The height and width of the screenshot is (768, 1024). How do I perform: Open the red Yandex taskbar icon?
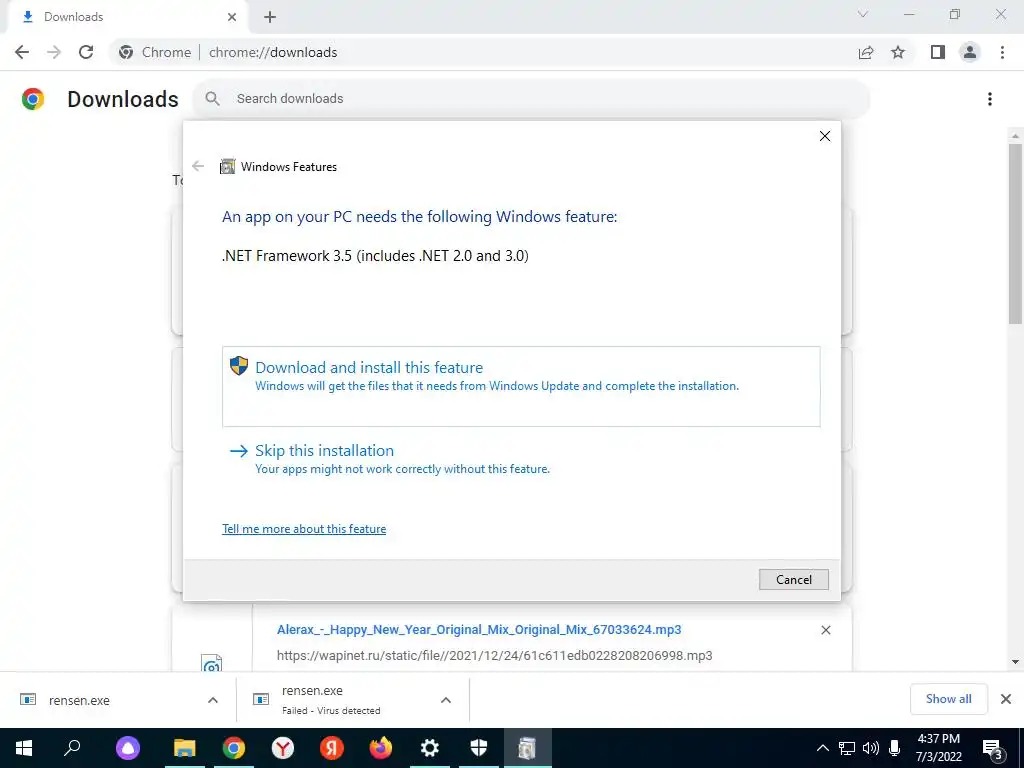click(332, 748)
